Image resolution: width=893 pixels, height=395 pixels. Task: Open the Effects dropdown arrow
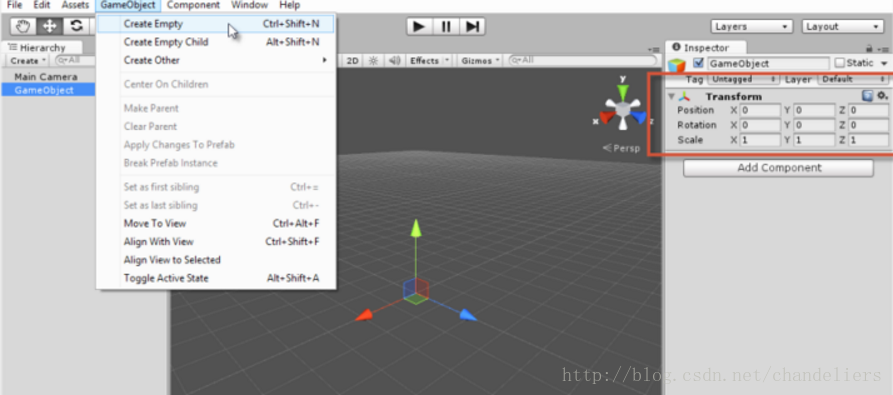[447, 60]
